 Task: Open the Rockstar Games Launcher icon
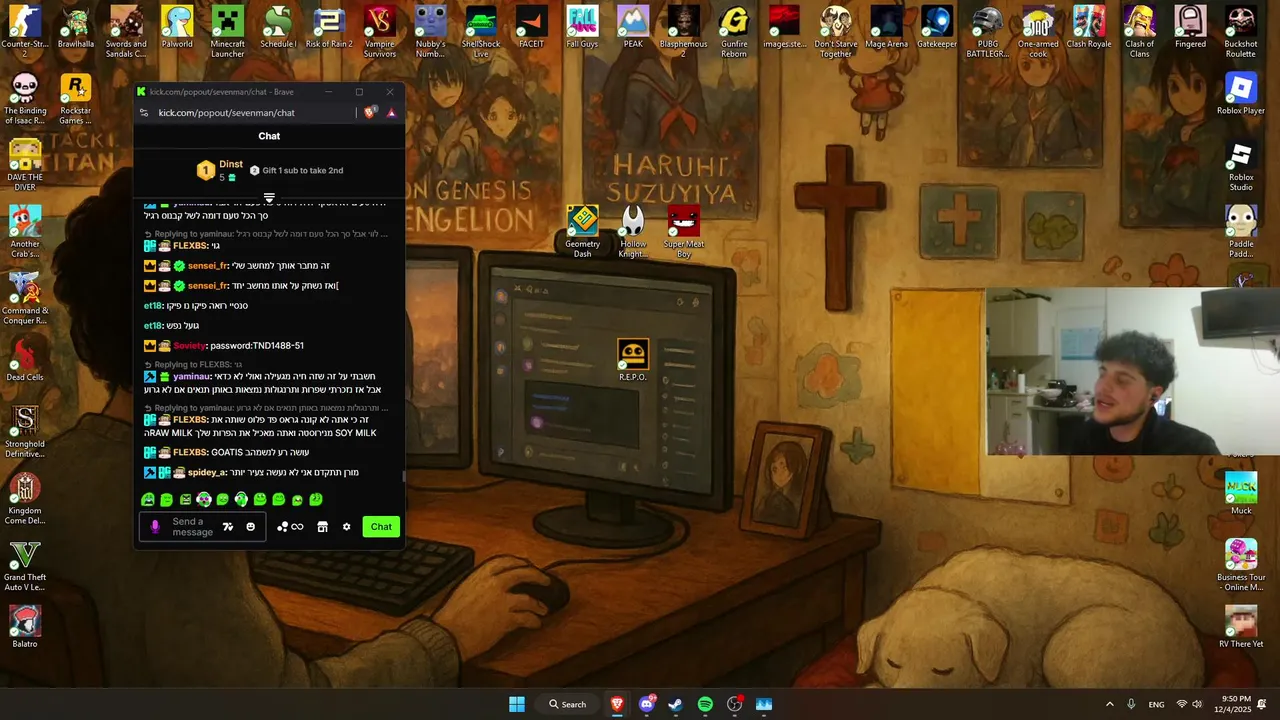pyautogui.click(x=76, y=98)
